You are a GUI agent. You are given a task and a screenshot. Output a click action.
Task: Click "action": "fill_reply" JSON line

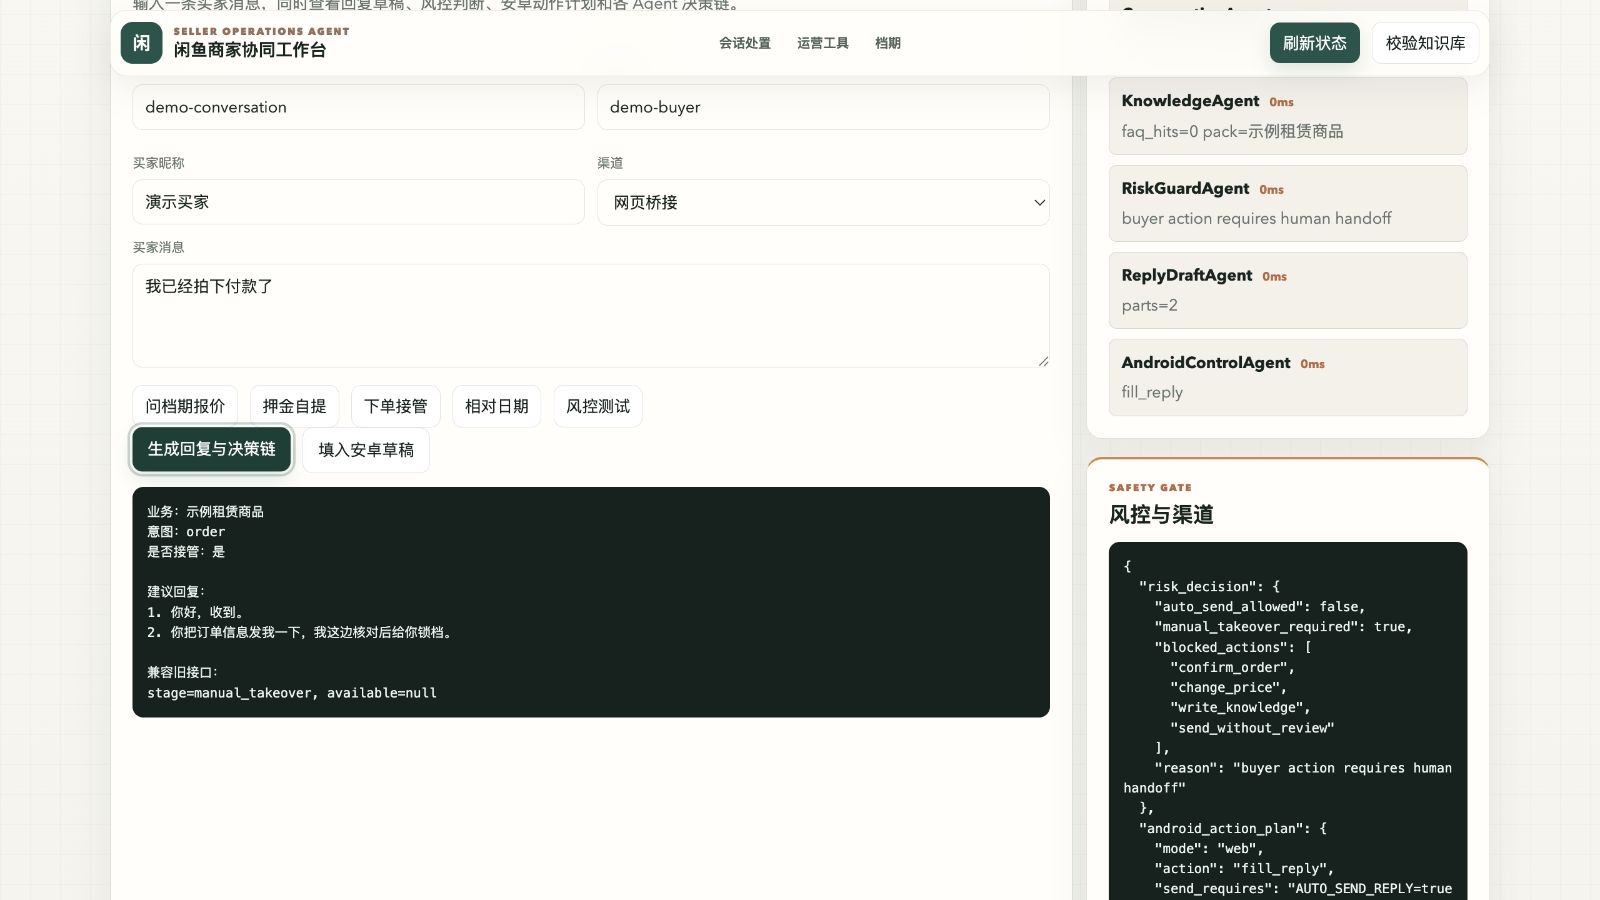[x=1244, y=869]
